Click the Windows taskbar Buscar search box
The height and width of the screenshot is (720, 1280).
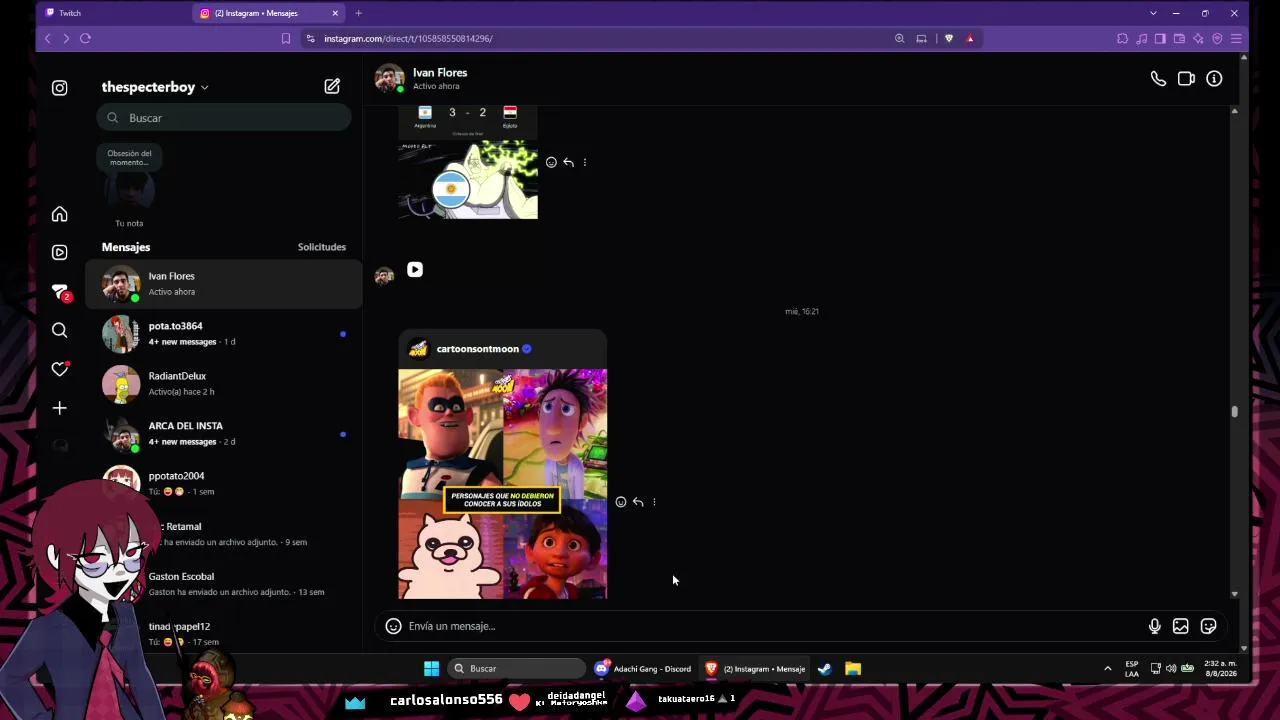[x=516, y=668]
